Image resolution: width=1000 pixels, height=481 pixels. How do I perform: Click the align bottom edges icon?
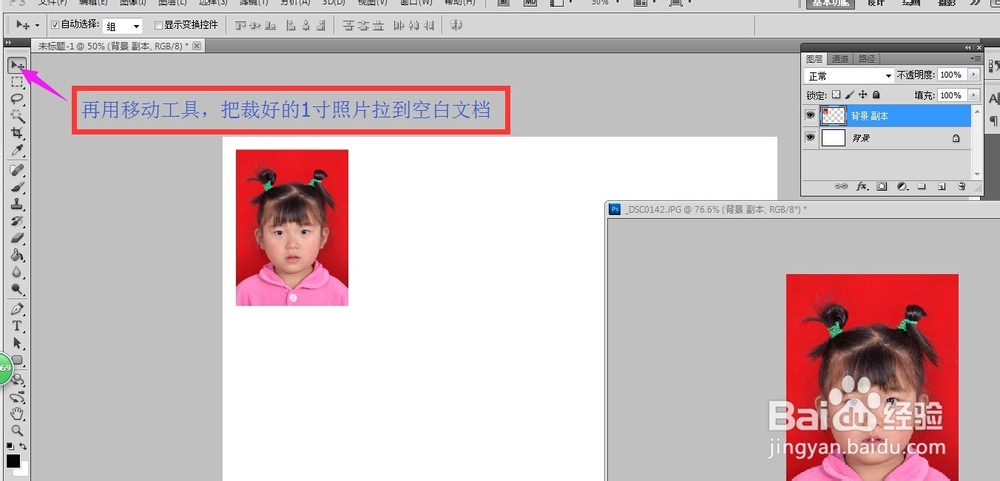coord(270,26)
